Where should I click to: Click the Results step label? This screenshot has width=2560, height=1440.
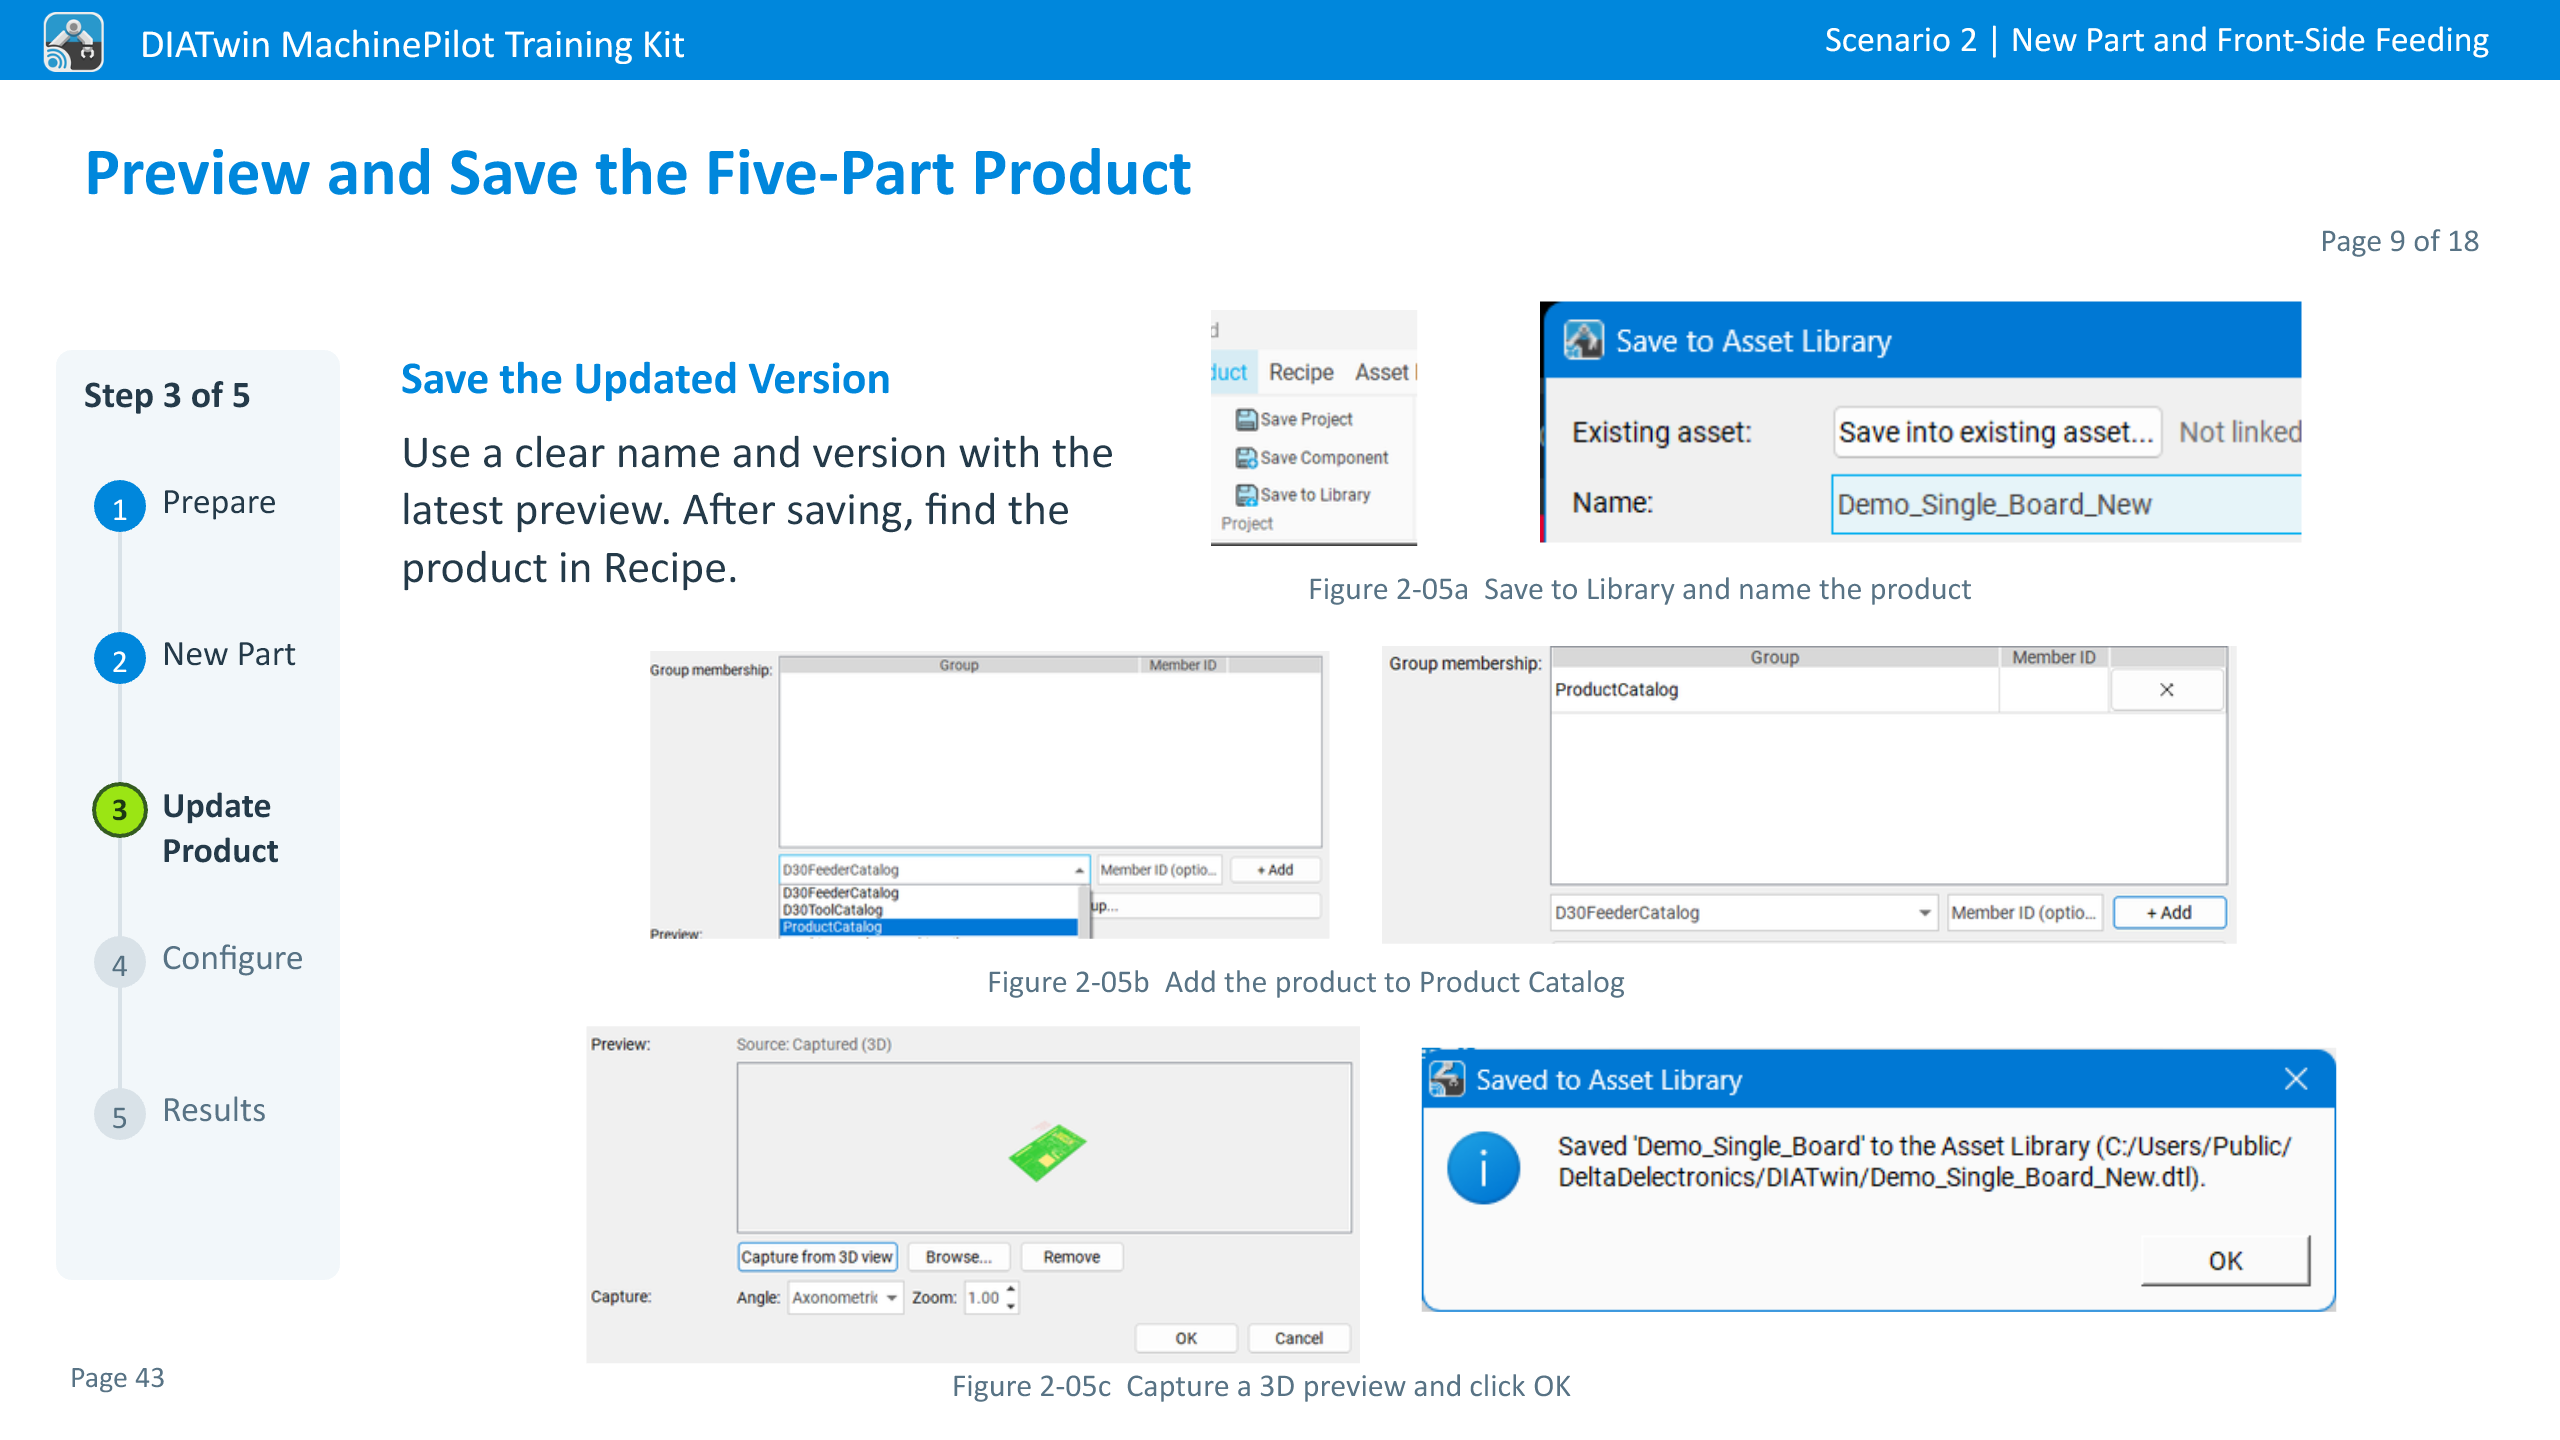pos(214,1110)
